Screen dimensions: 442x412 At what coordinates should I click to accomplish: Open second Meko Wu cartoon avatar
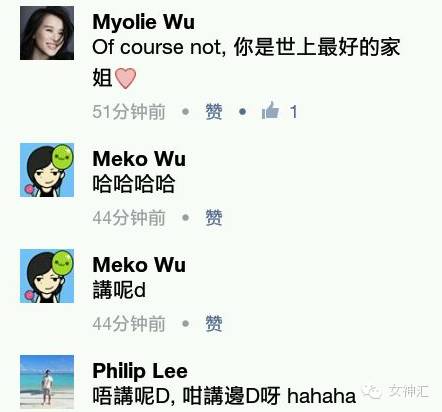(x=47, y=276)
